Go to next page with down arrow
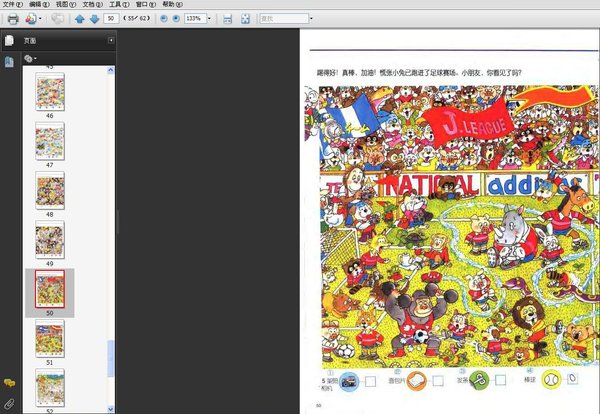 [94, 18]
